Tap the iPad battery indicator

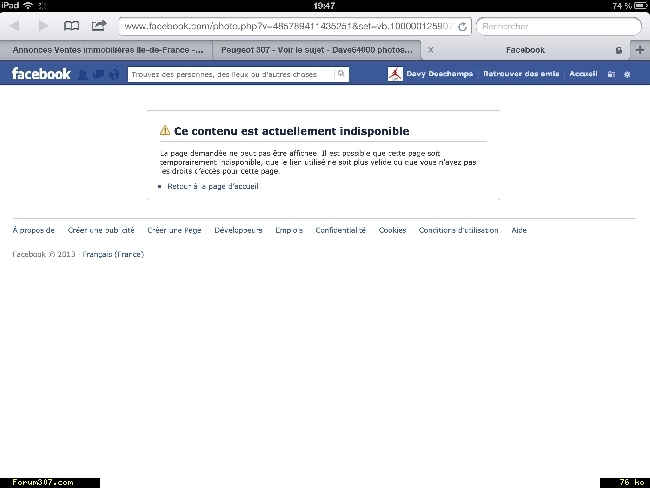pos(640,6)
